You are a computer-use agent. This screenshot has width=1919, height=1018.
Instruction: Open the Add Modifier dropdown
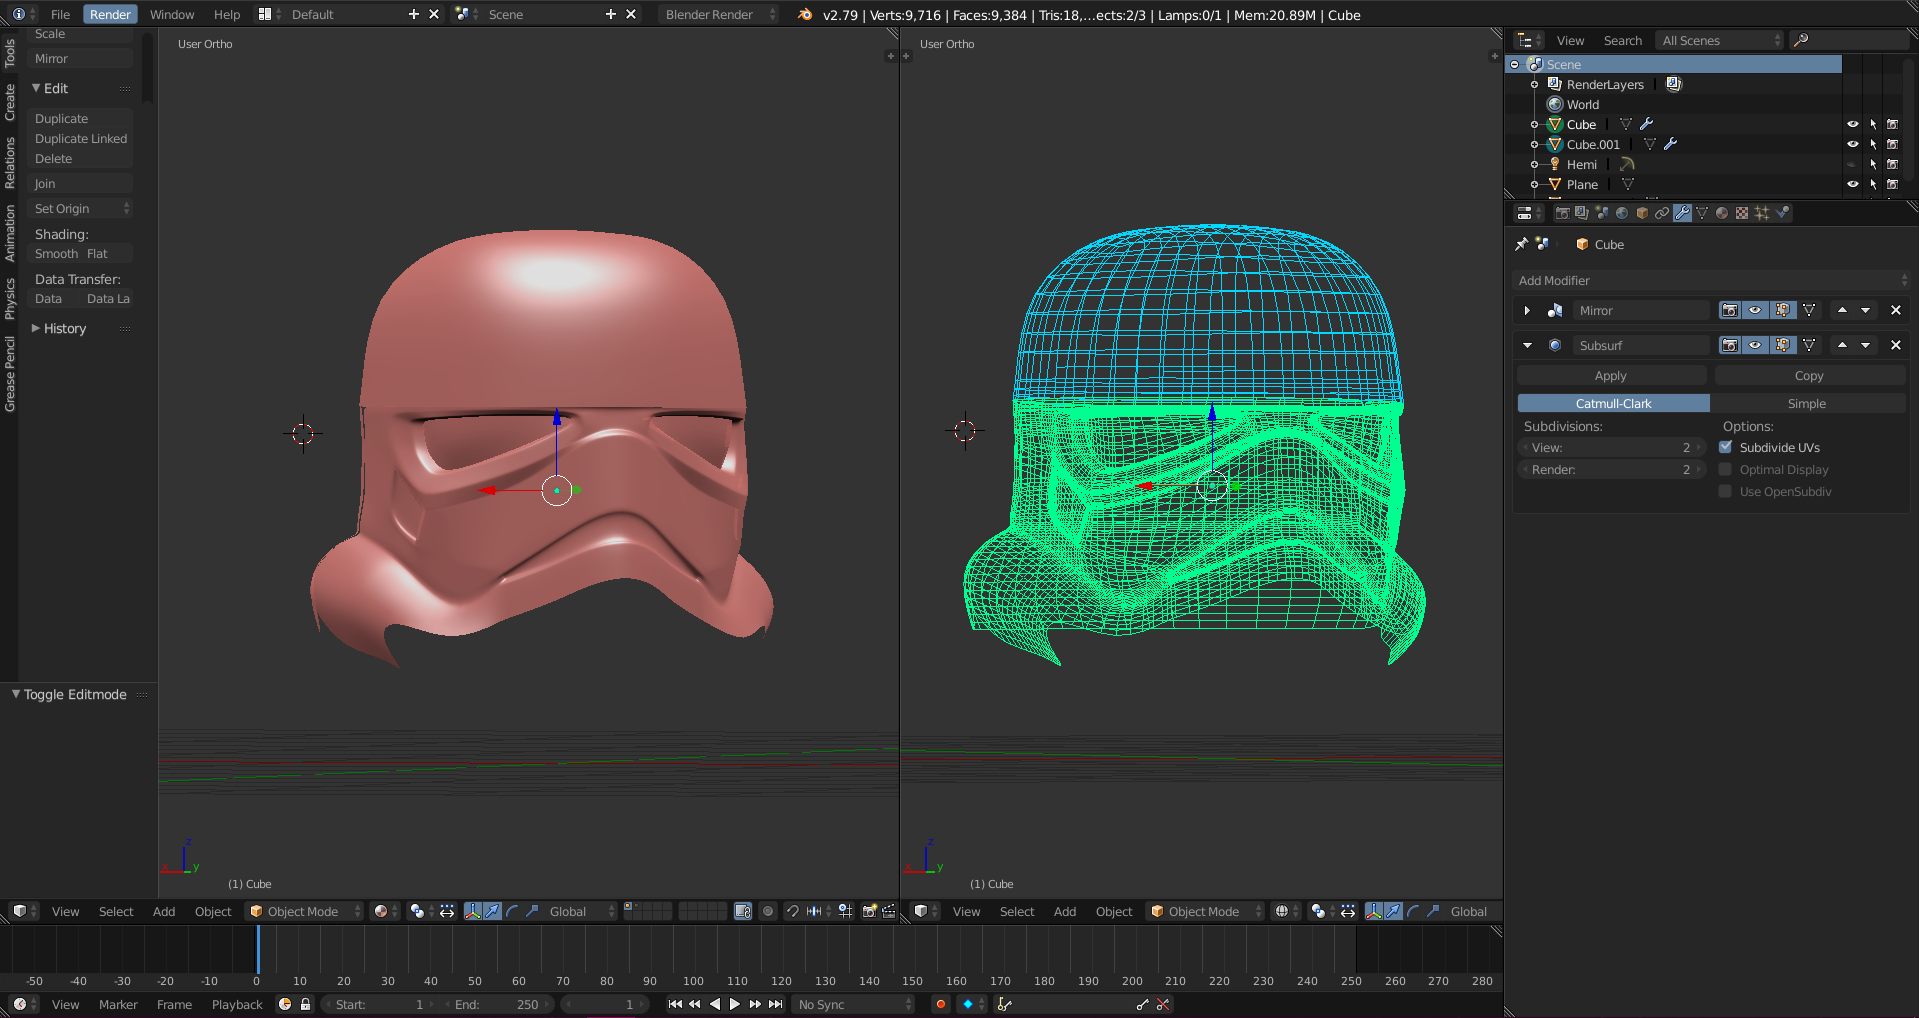point(1712,281)
